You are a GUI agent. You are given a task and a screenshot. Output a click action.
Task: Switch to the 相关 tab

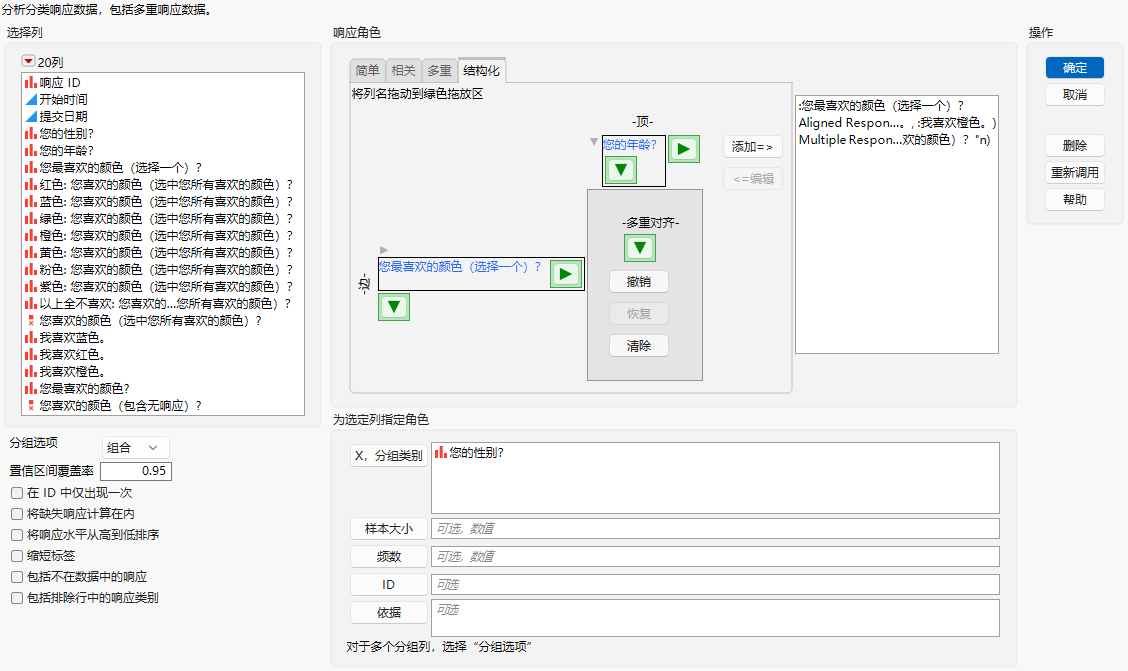(404, 70)
